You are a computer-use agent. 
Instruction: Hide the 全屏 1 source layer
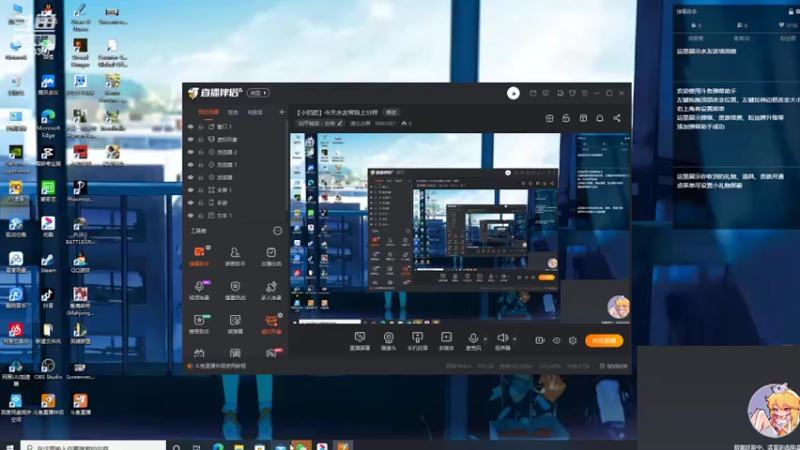(191, 190)
